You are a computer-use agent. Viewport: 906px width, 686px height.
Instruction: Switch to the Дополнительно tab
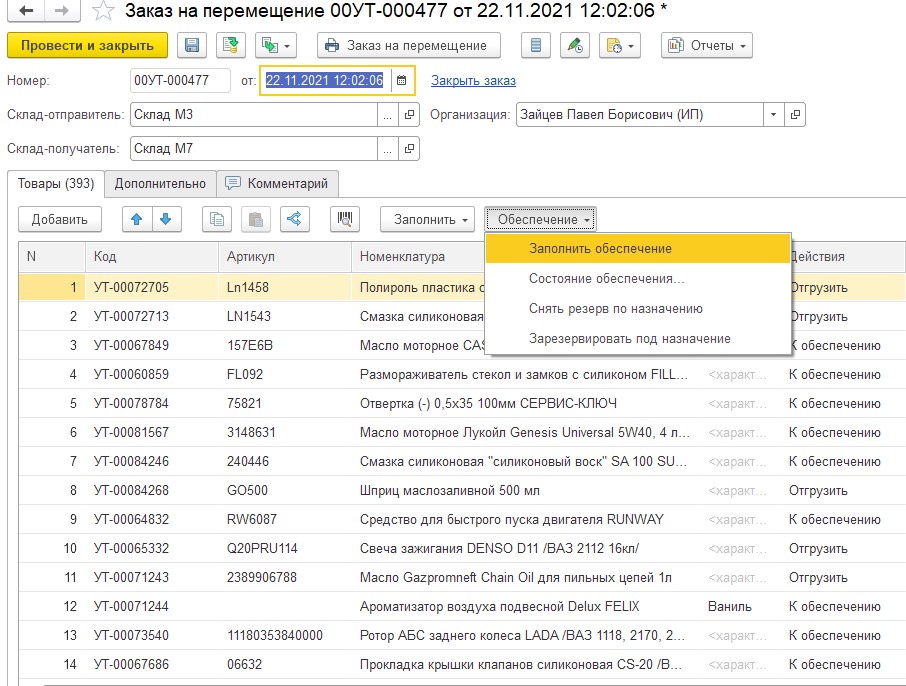160,184
